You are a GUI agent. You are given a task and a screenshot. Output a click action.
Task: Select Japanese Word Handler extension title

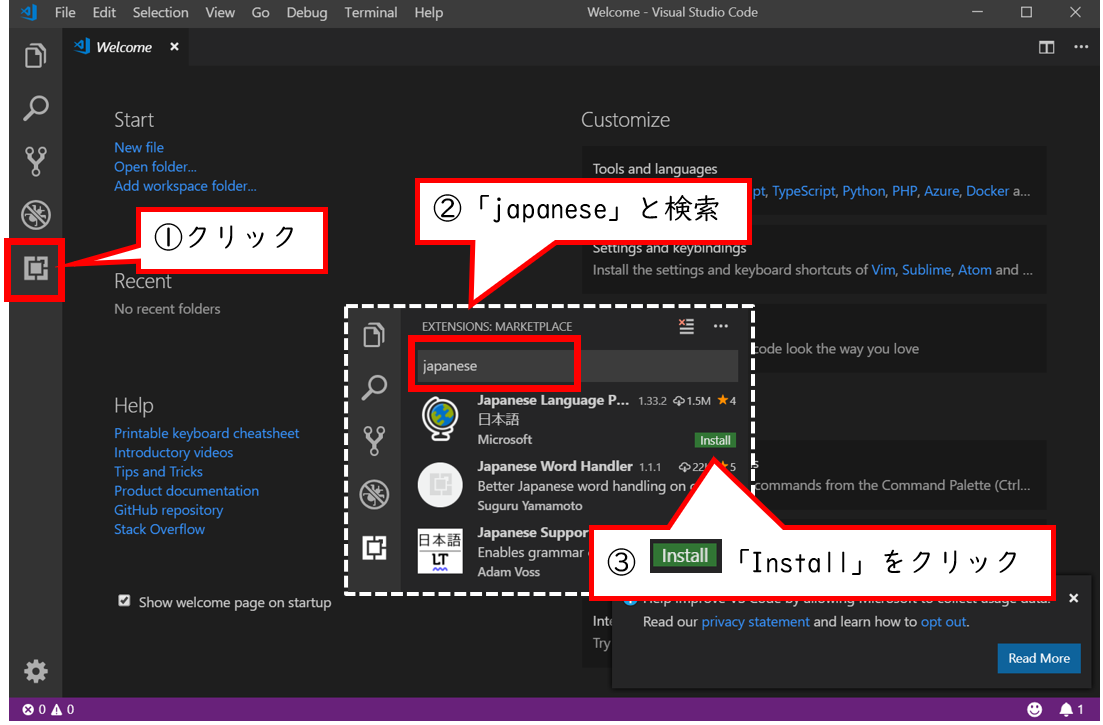pyautogui.click(x=555, y=466)
